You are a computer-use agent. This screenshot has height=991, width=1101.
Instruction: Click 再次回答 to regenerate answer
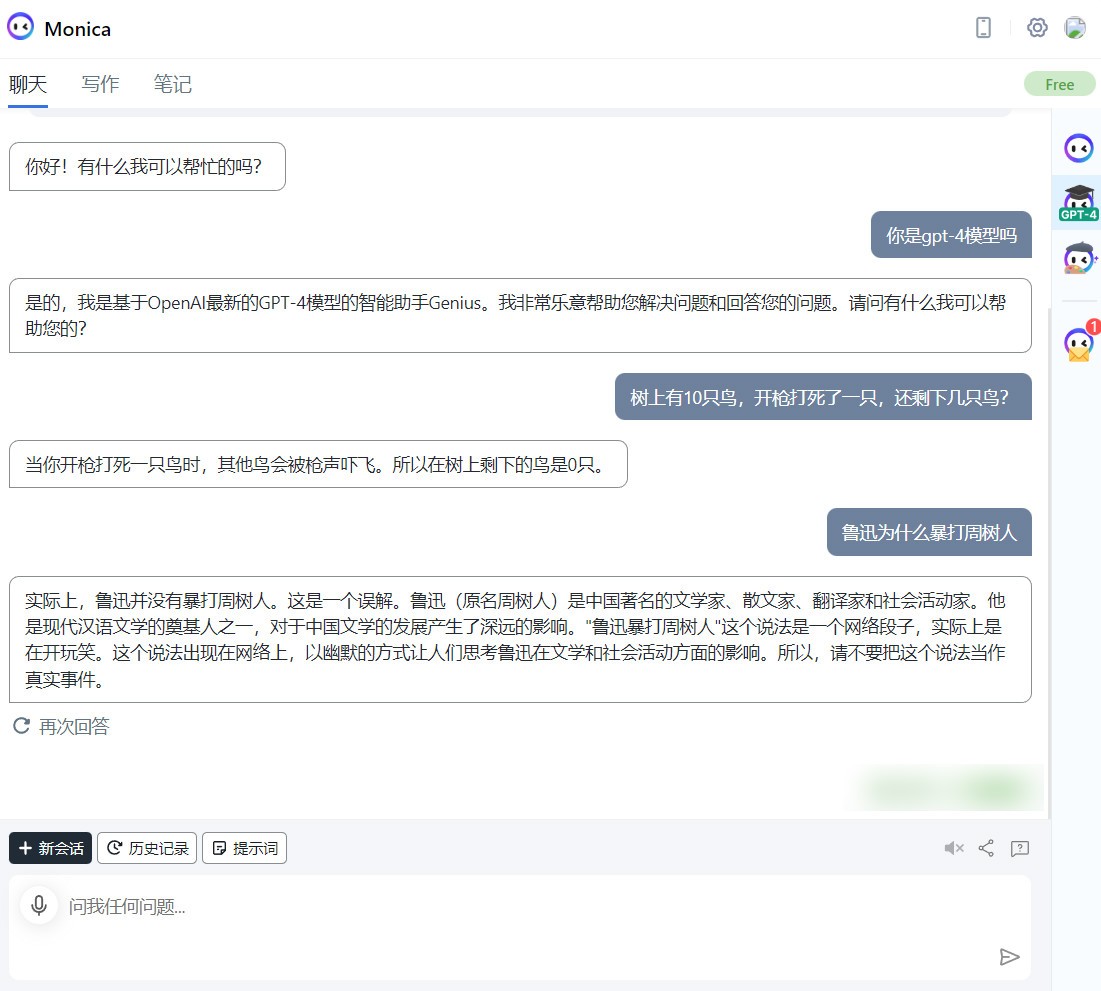pyautogui.click(x=62, y=726)
